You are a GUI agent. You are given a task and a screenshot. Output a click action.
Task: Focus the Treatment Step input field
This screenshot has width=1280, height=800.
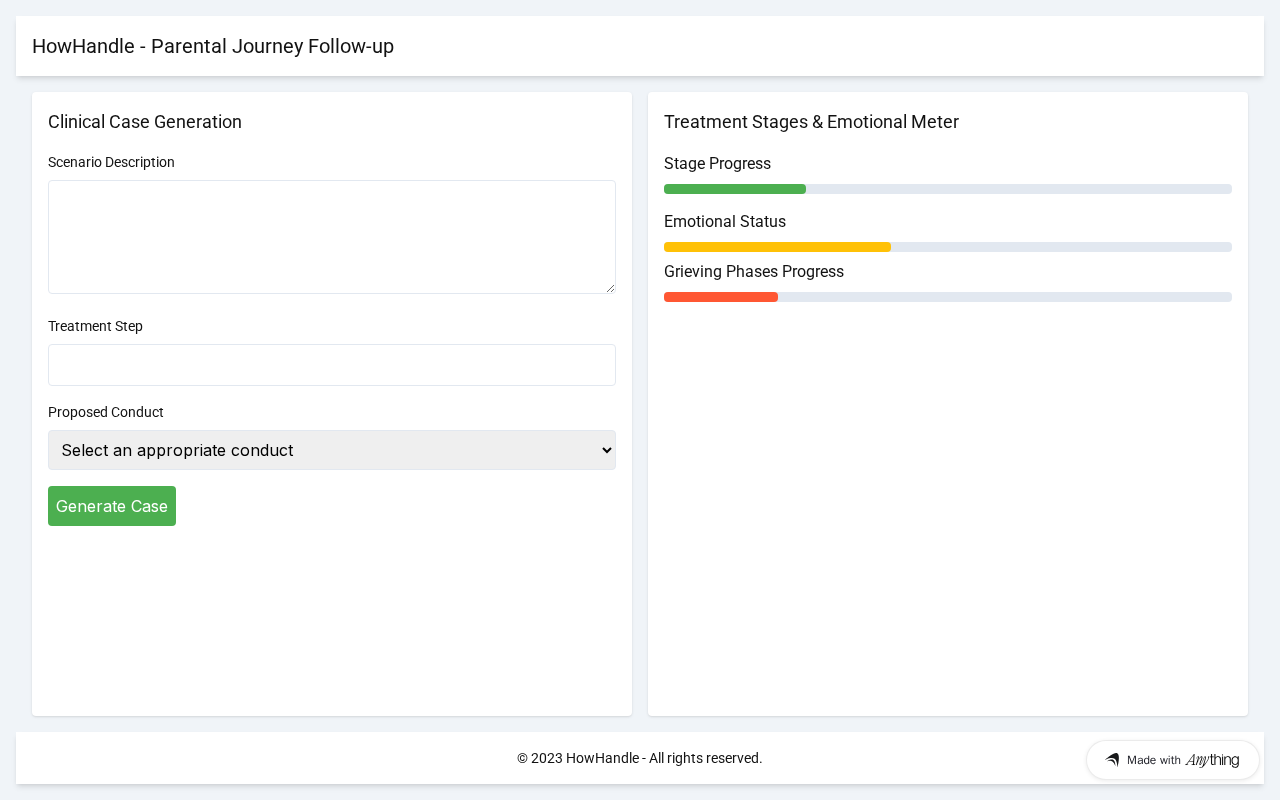coord(331,365)
